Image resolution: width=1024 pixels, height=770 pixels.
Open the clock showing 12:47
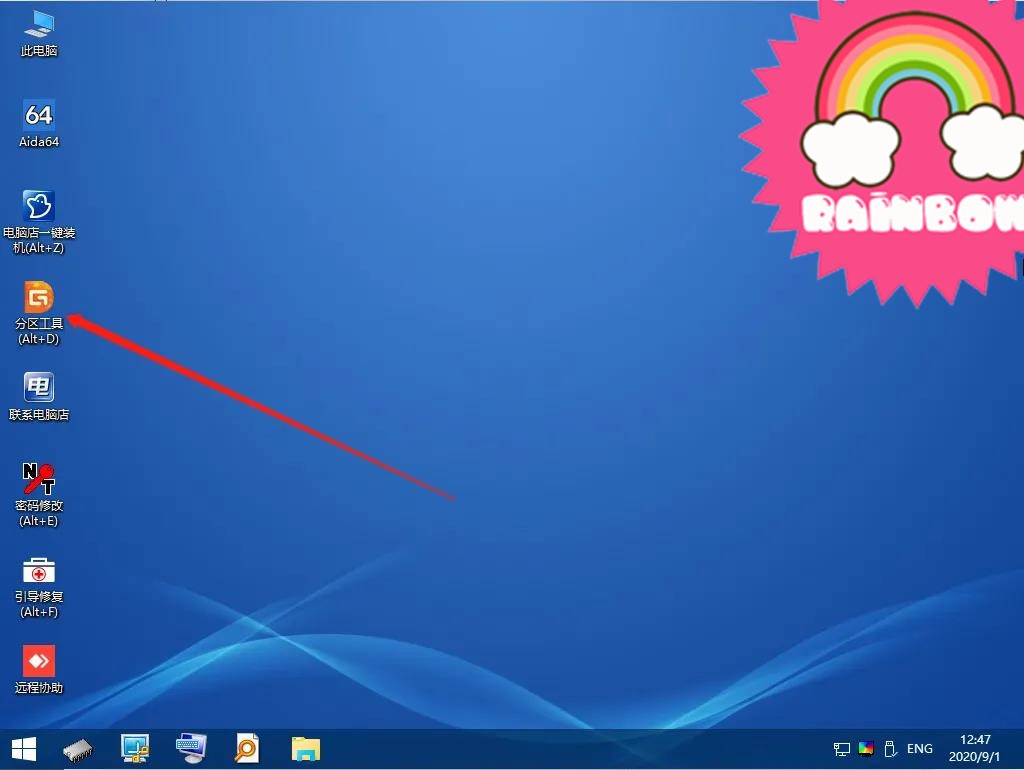click(x=974, y=748)
